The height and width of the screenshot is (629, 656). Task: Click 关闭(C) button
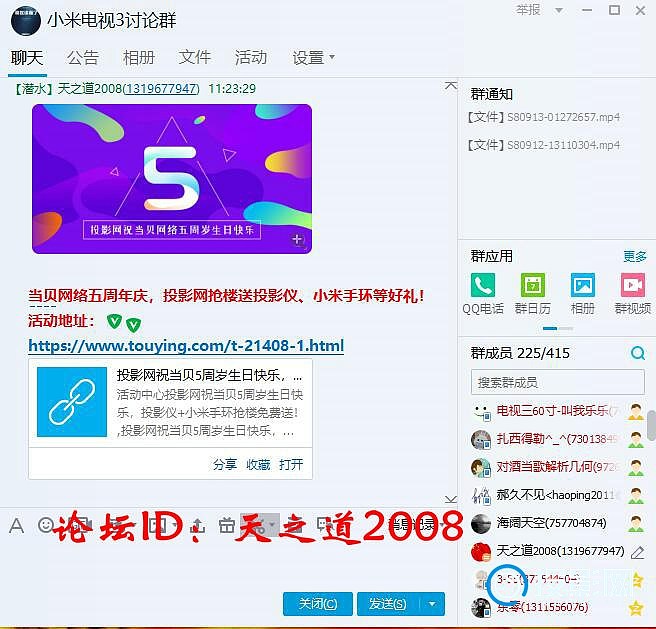pyautogui.click(x=318, y=604)
